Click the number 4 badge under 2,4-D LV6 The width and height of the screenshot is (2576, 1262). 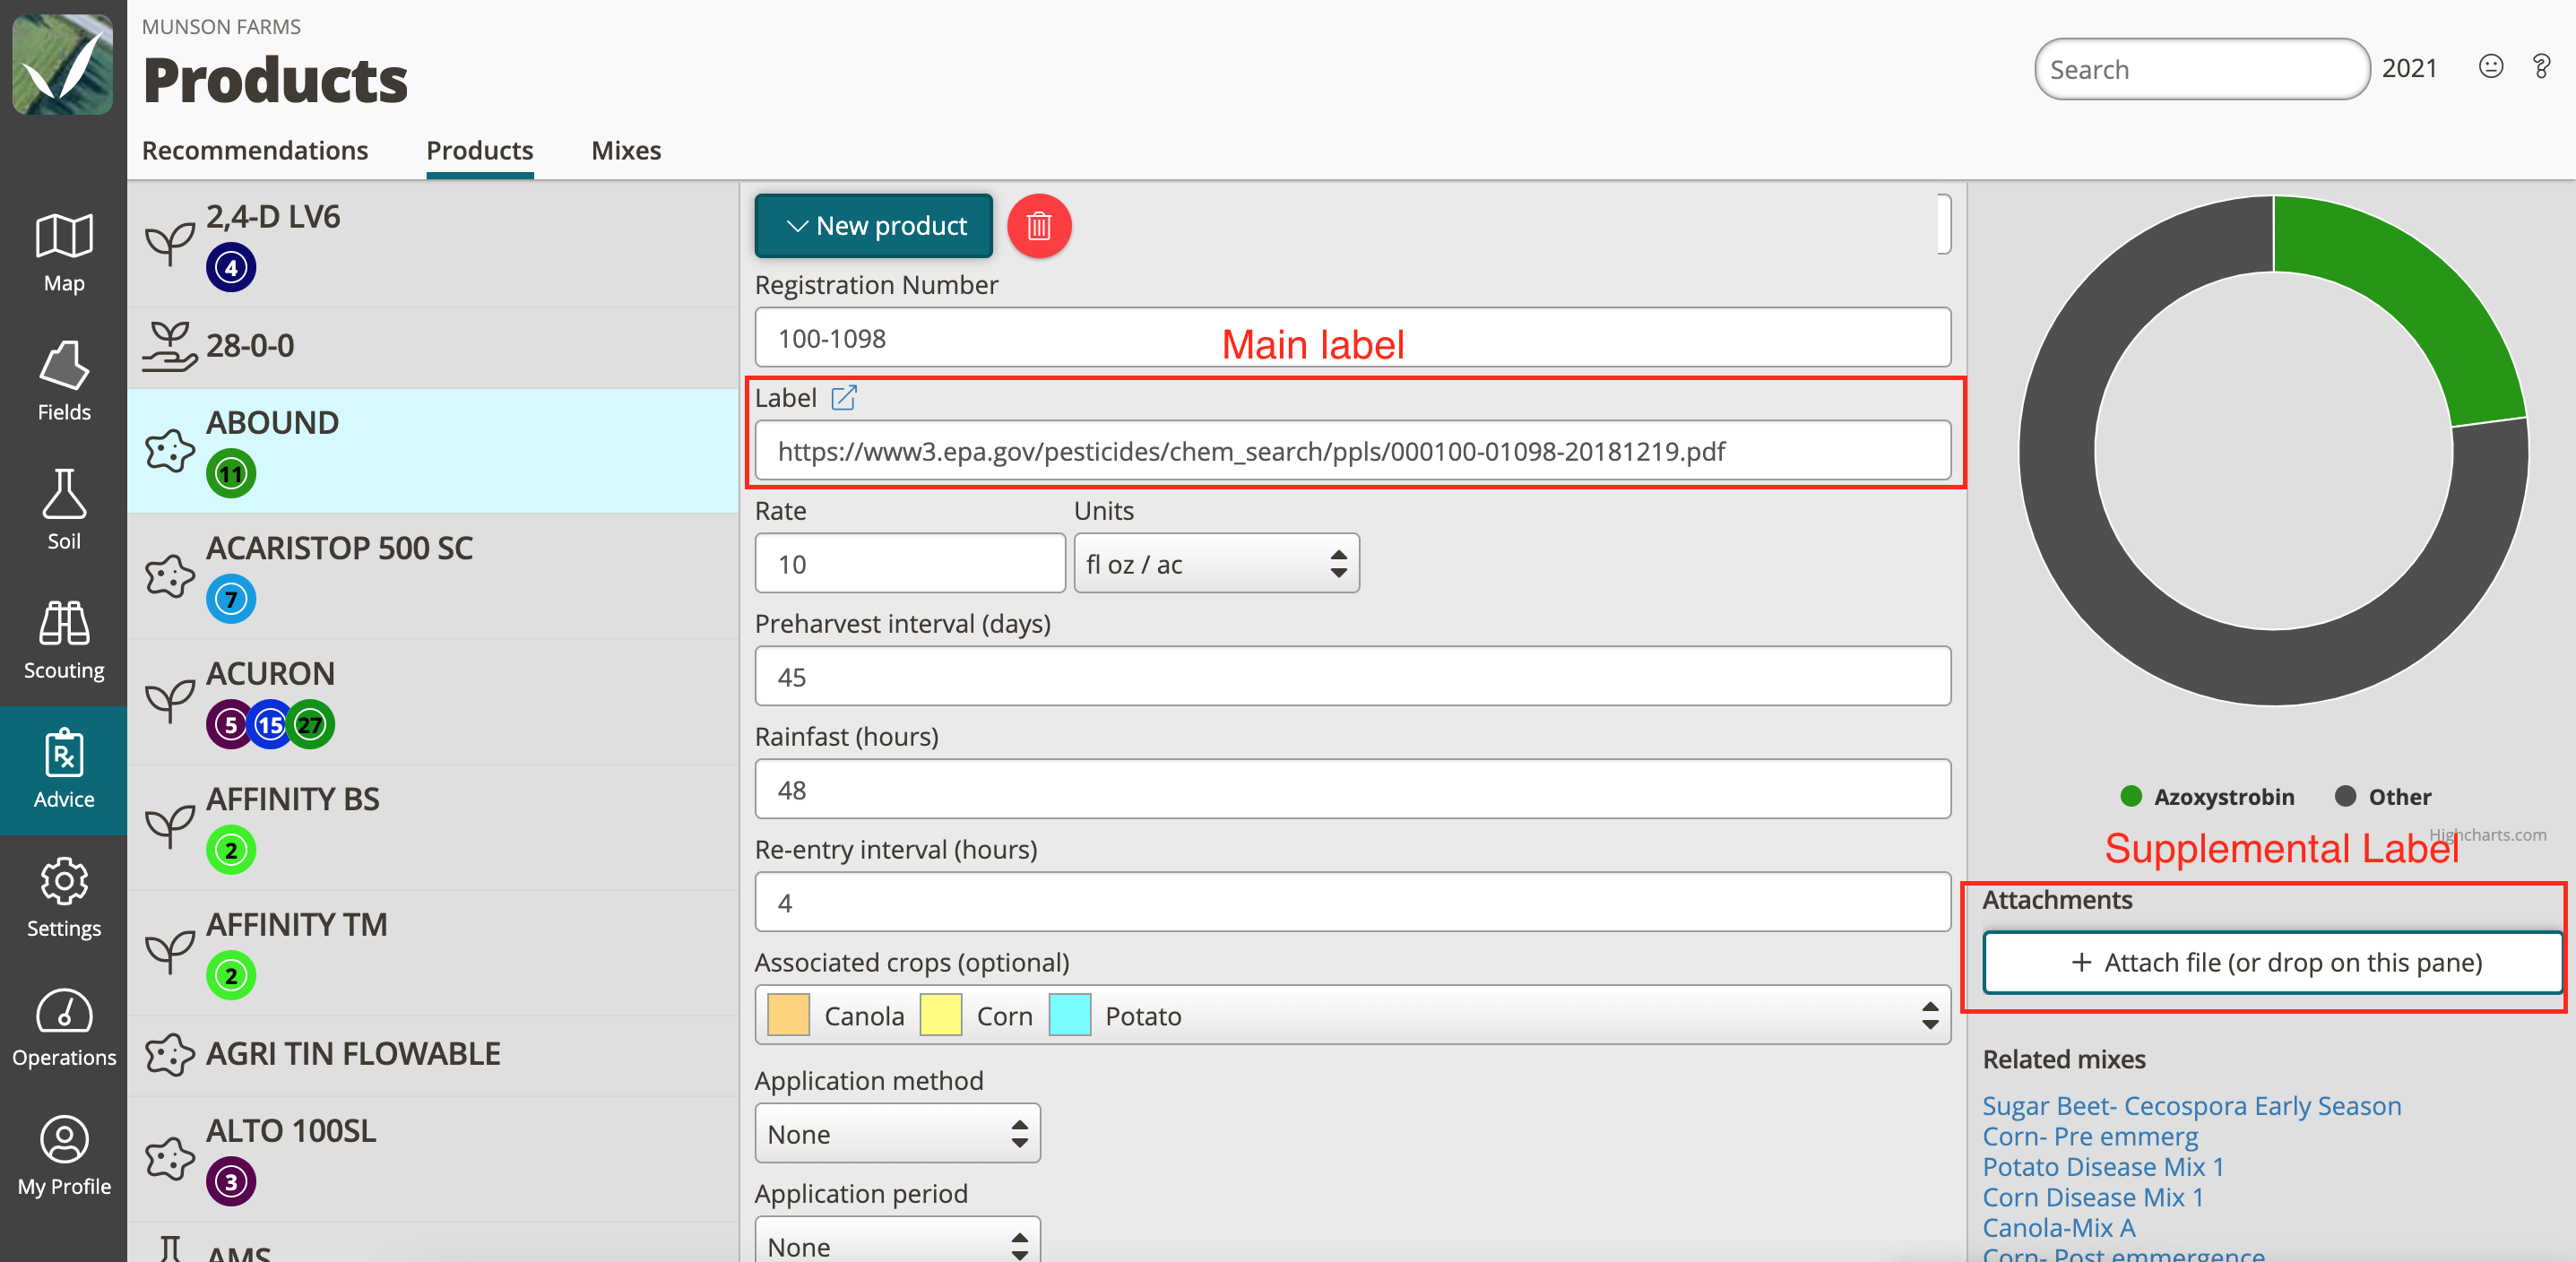(x=231, y=268)
